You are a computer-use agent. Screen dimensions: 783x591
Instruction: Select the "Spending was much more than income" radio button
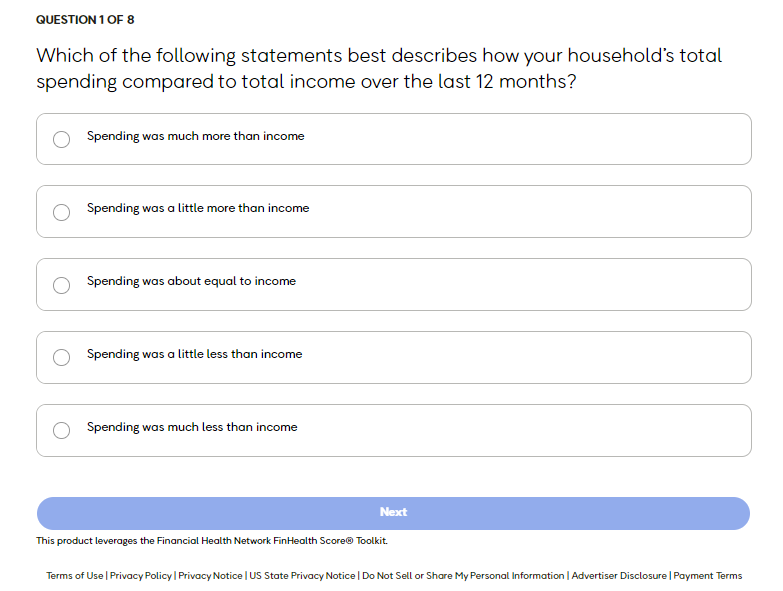(61, 139)
